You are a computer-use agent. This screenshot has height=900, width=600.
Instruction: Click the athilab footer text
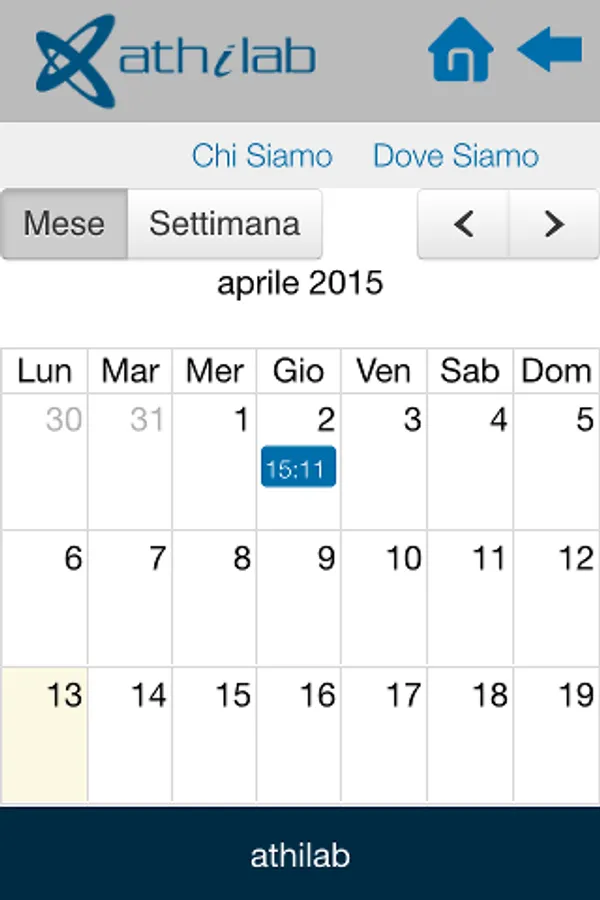300,856
